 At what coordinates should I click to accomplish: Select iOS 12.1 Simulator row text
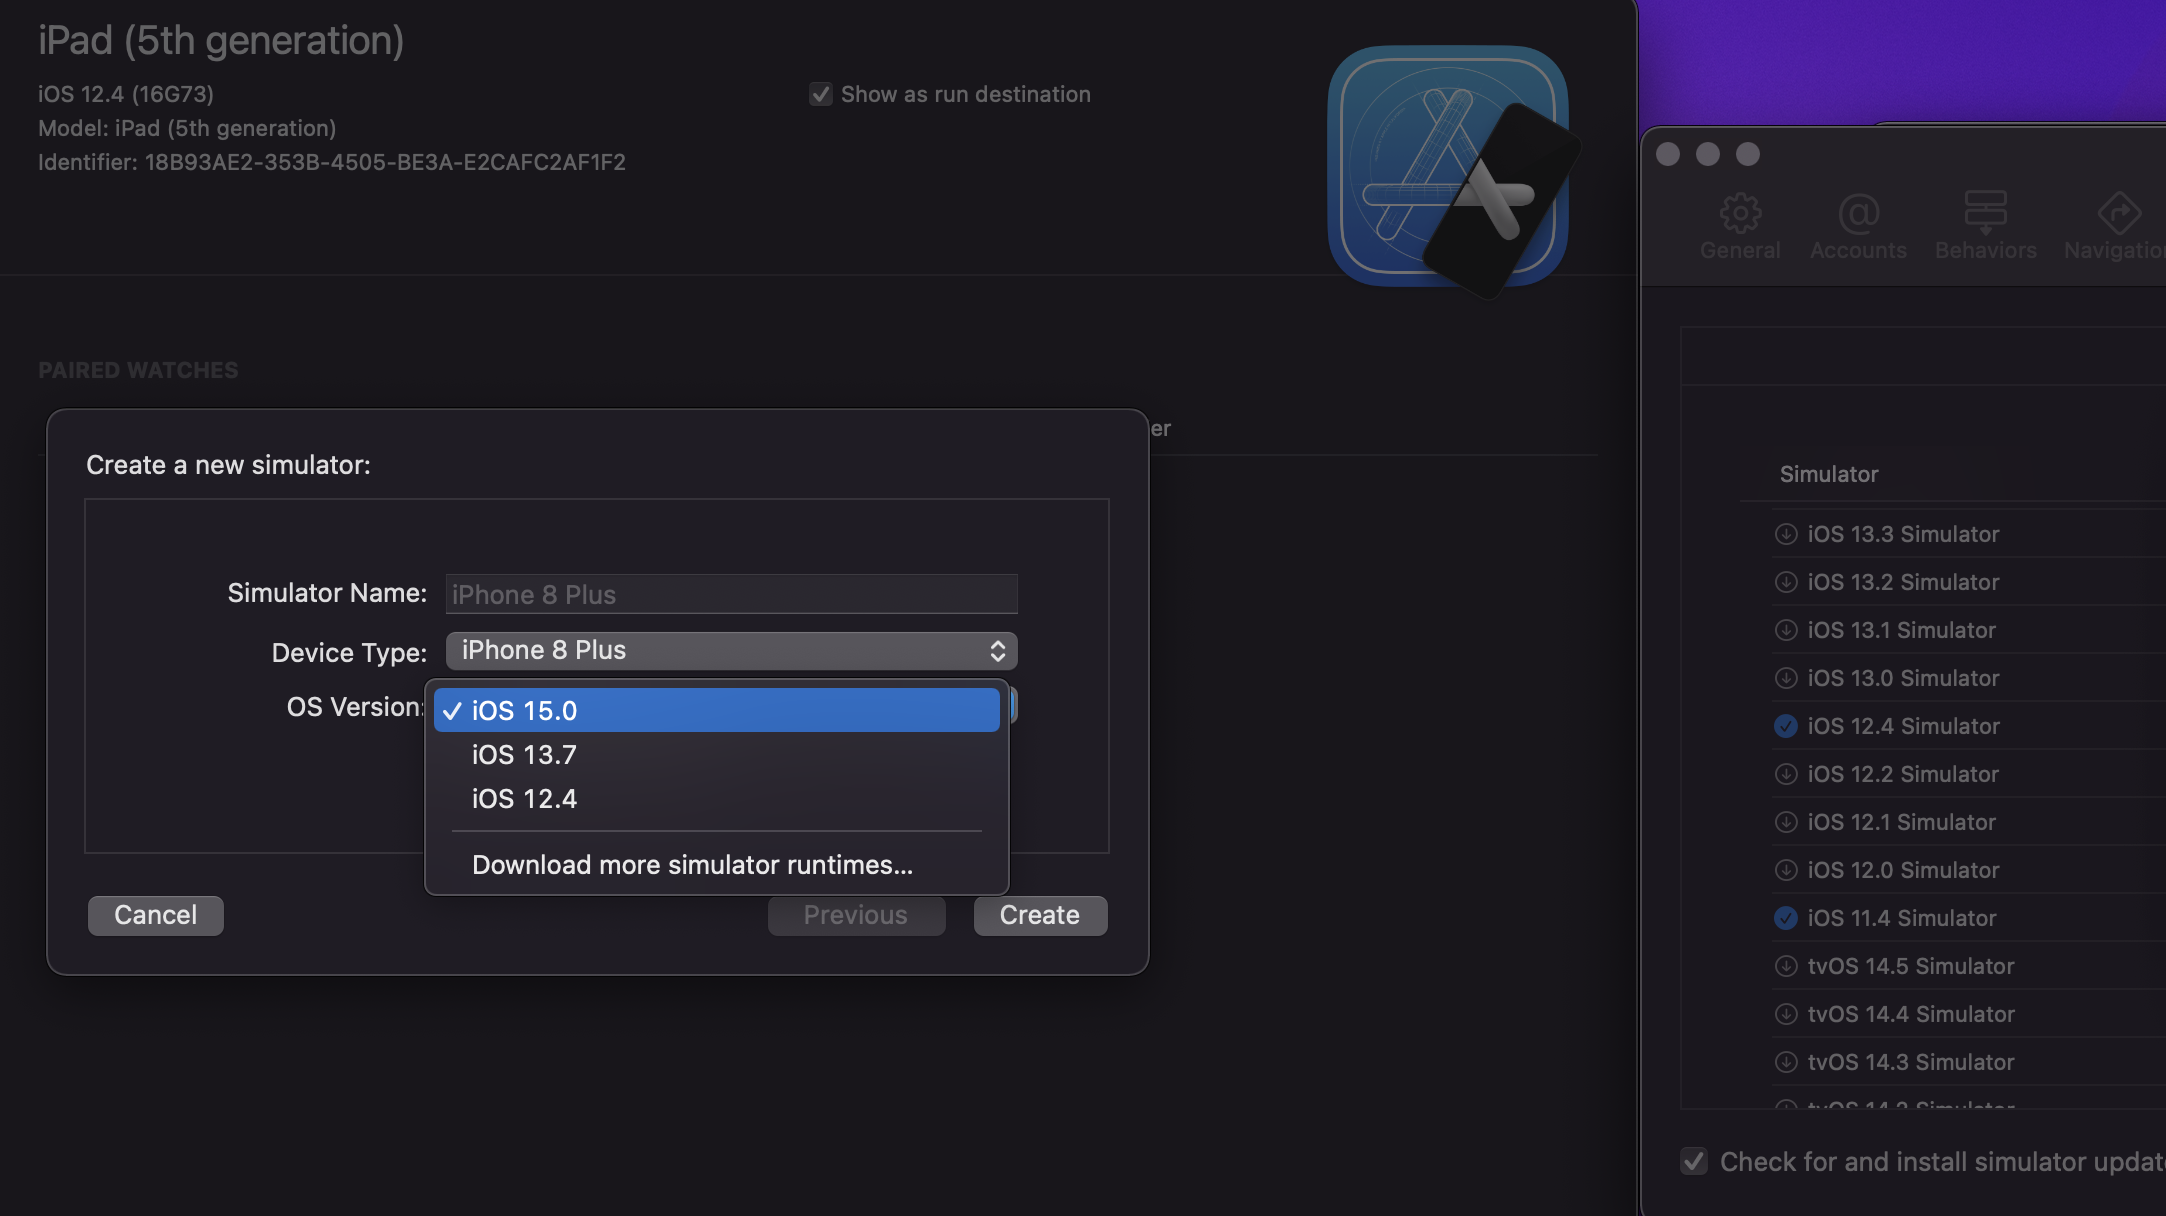(x=1901, y=822)
